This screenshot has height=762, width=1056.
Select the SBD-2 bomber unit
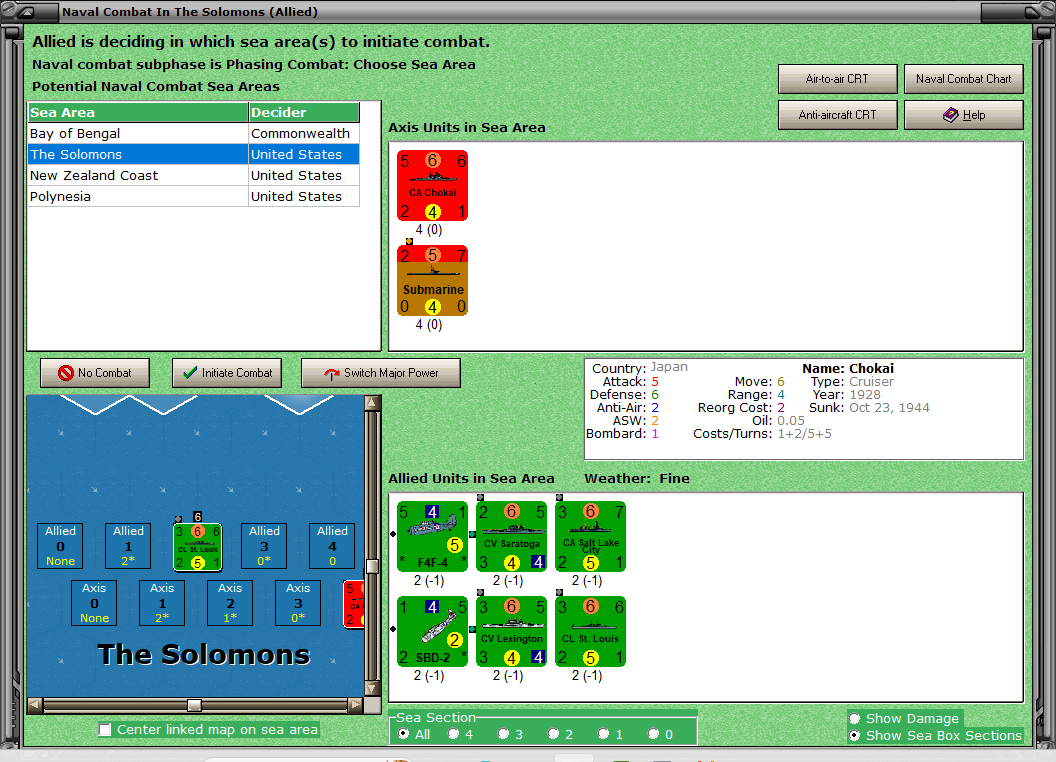432,631
